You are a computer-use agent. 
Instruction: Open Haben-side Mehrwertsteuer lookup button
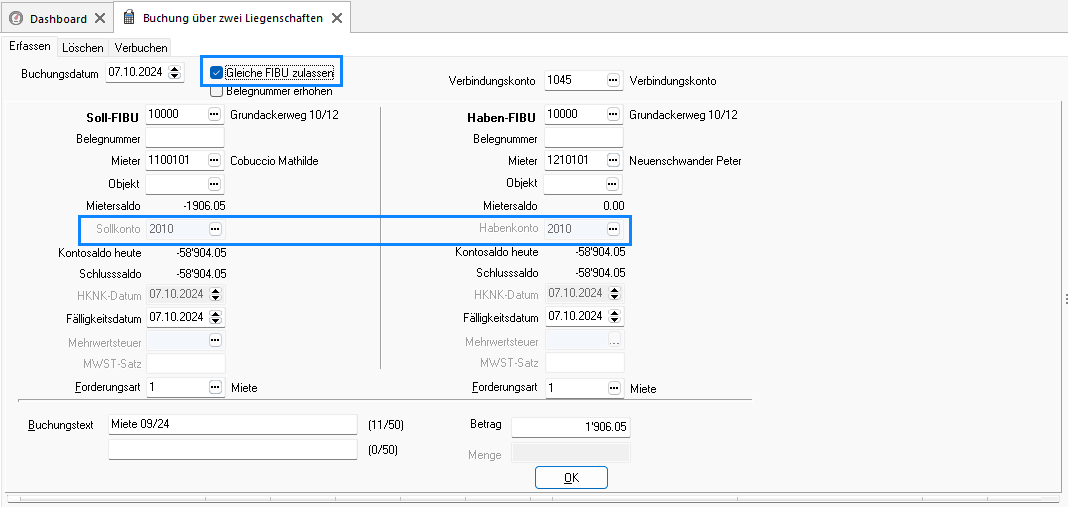coord(614,339)
